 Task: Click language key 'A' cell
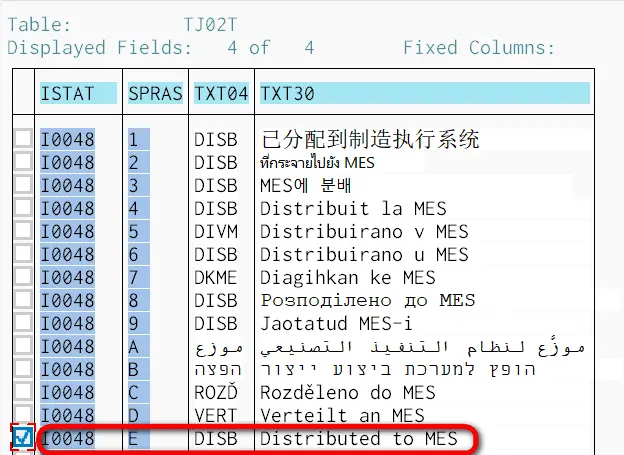click(x=138, y=346)
